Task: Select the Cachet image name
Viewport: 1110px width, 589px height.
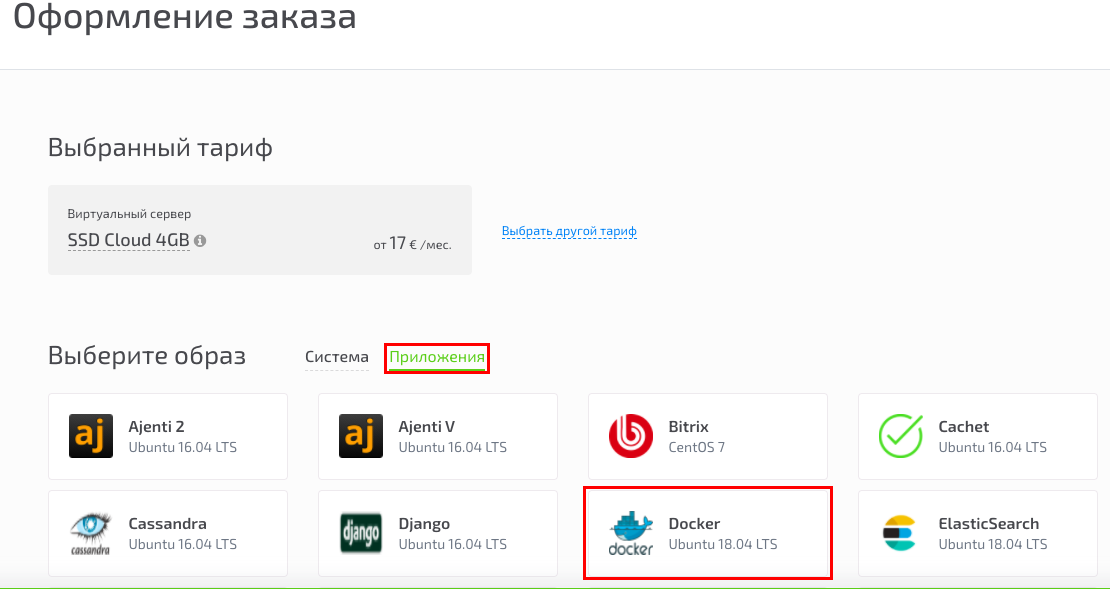Action: pyautogui.click(x=964, y=427)
